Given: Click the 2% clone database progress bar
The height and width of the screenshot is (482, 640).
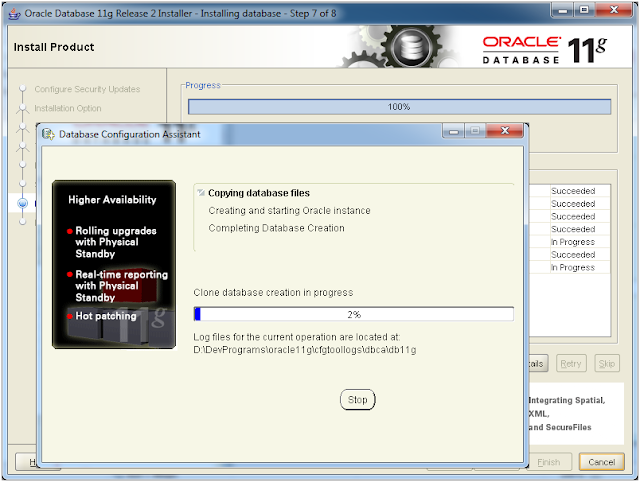Looking at the screenshot, I should pyautogui.click(x=353, y=314).
